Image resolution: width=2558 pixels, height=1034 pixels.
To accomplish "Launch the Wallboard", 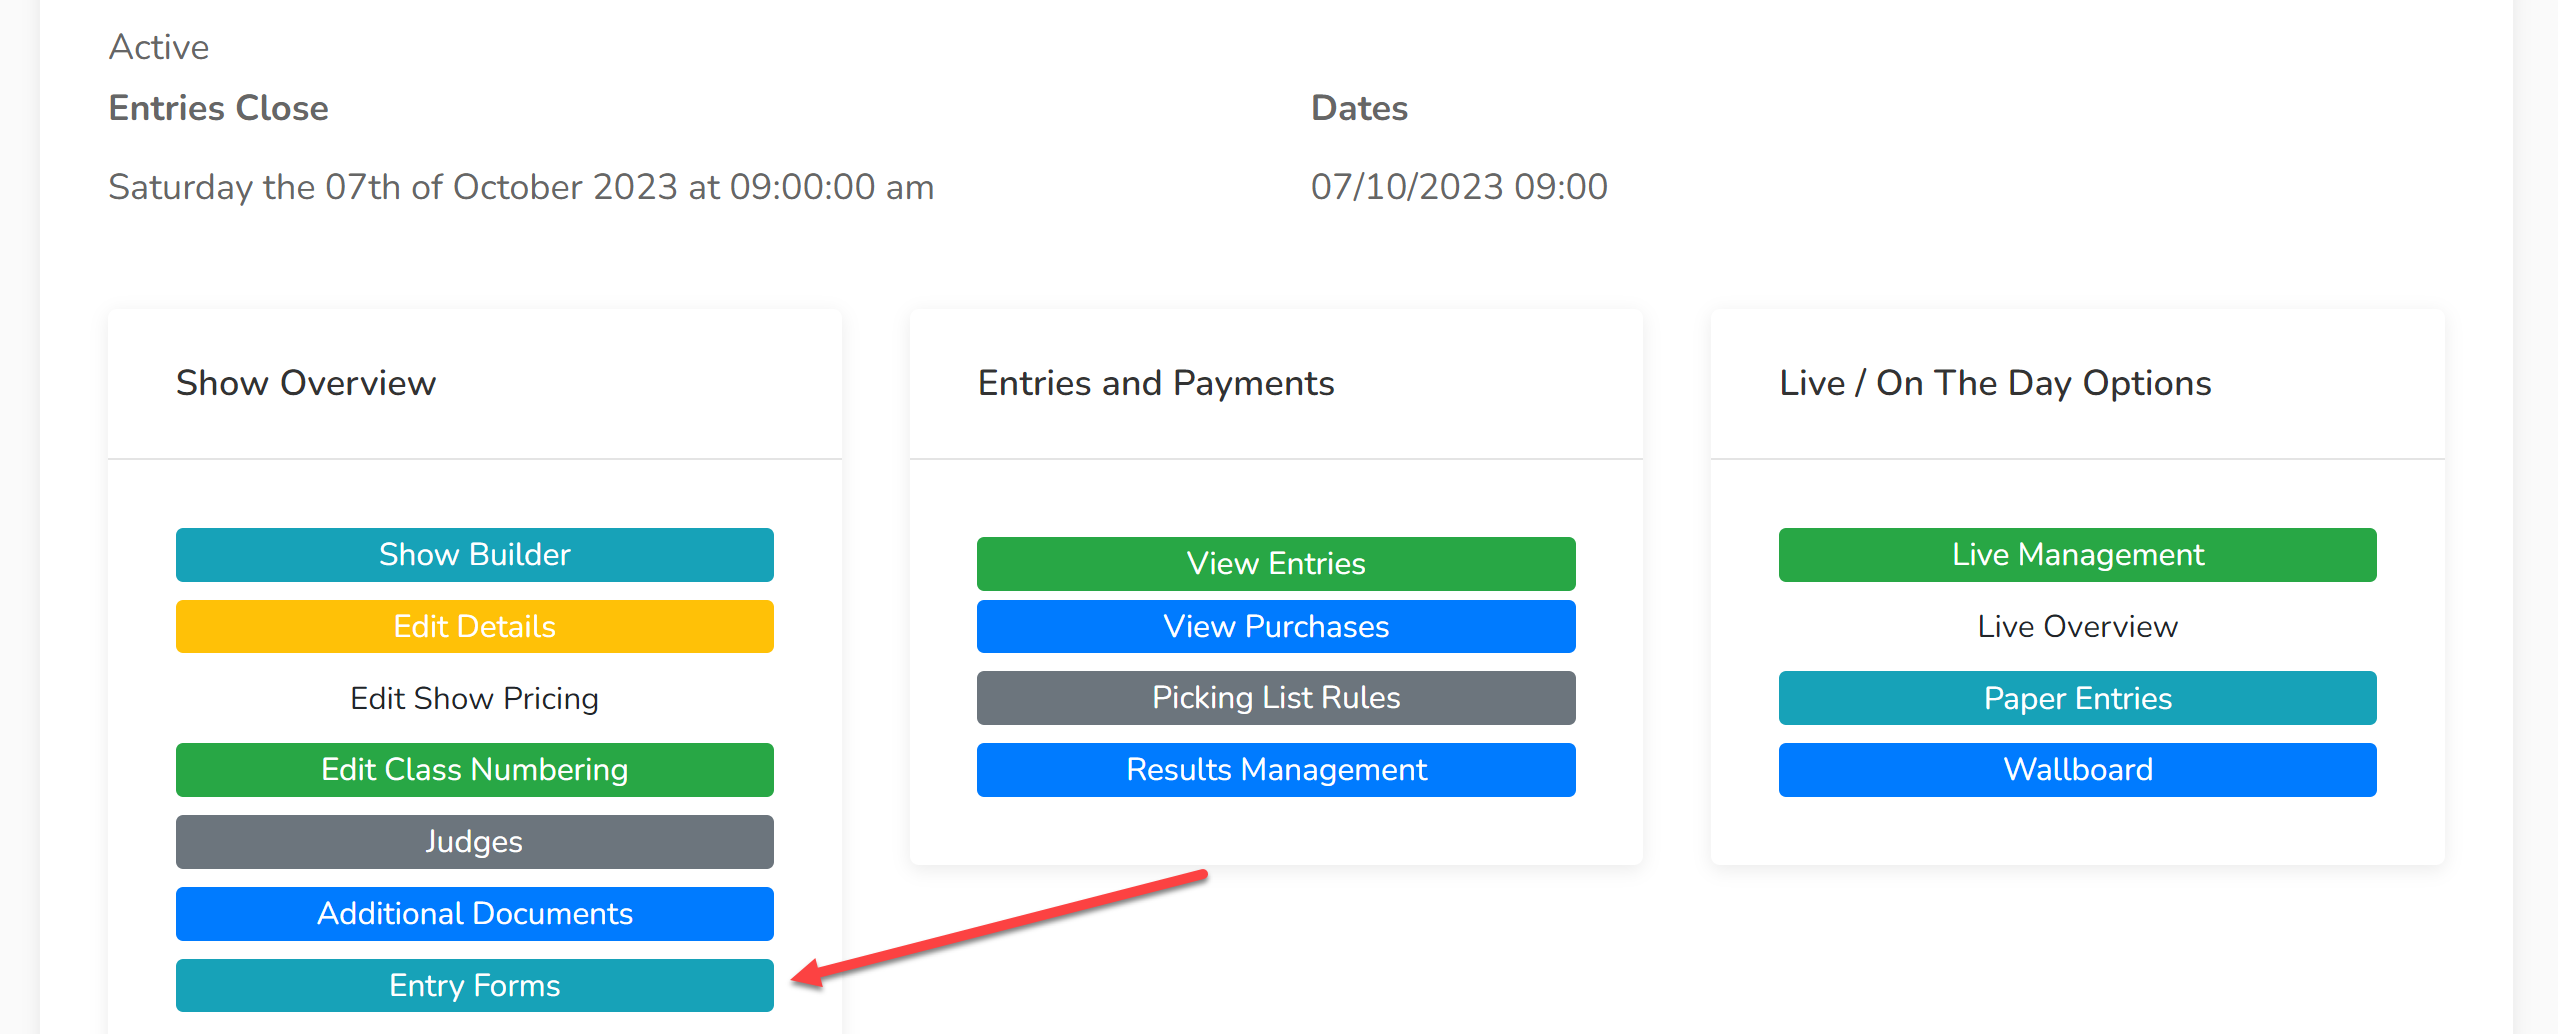I will click(x=2077, y=770).
